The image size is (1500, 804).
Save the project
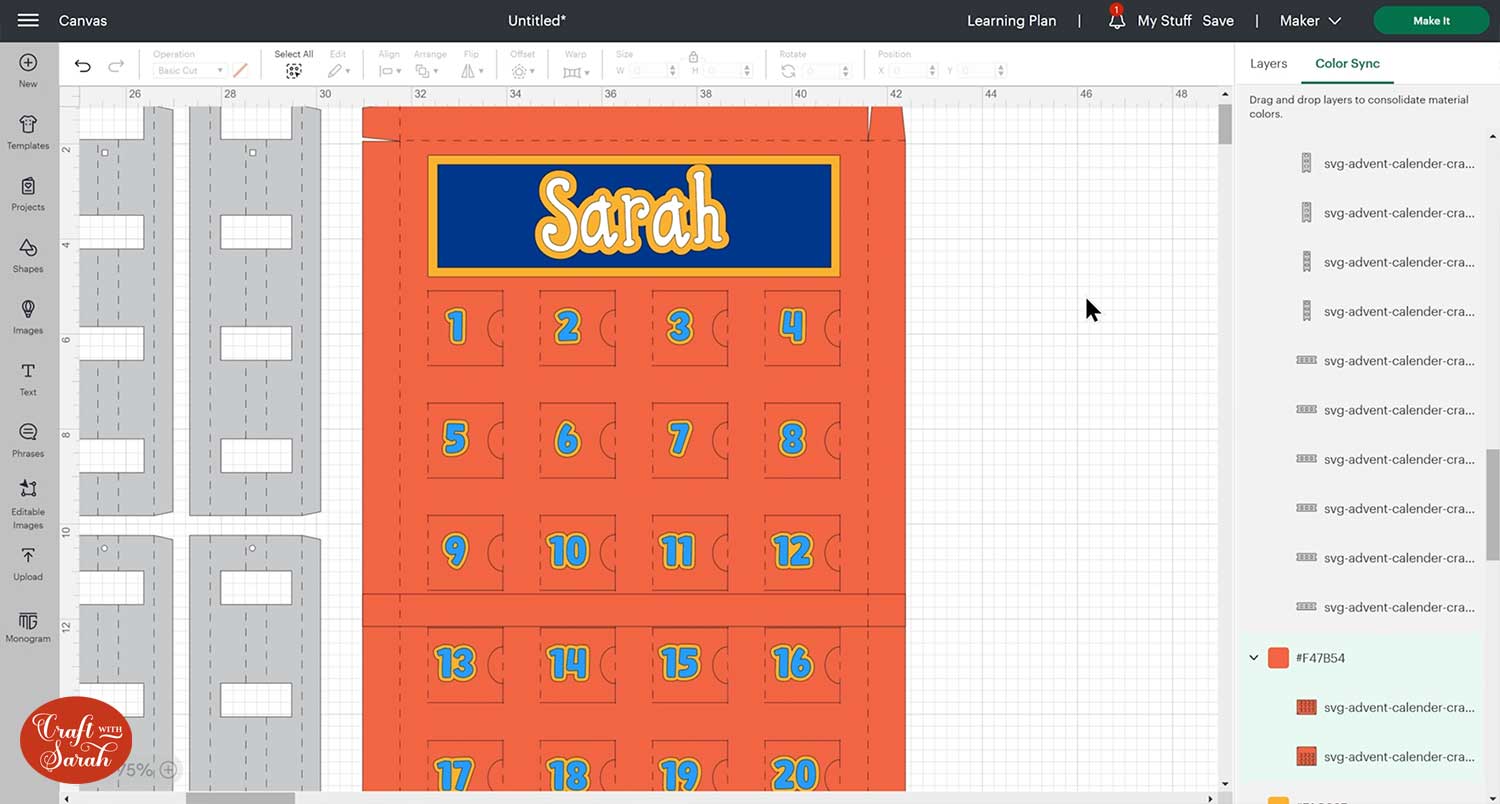click(x=1218, y=20)
